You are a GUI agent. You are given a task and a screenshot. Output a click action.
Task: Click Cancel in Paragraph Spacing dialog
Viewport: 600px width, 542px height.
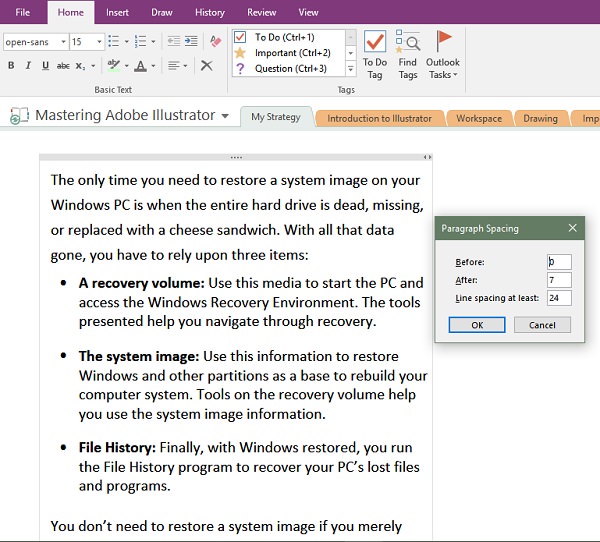pyautogui.click(x=542, y=325)
